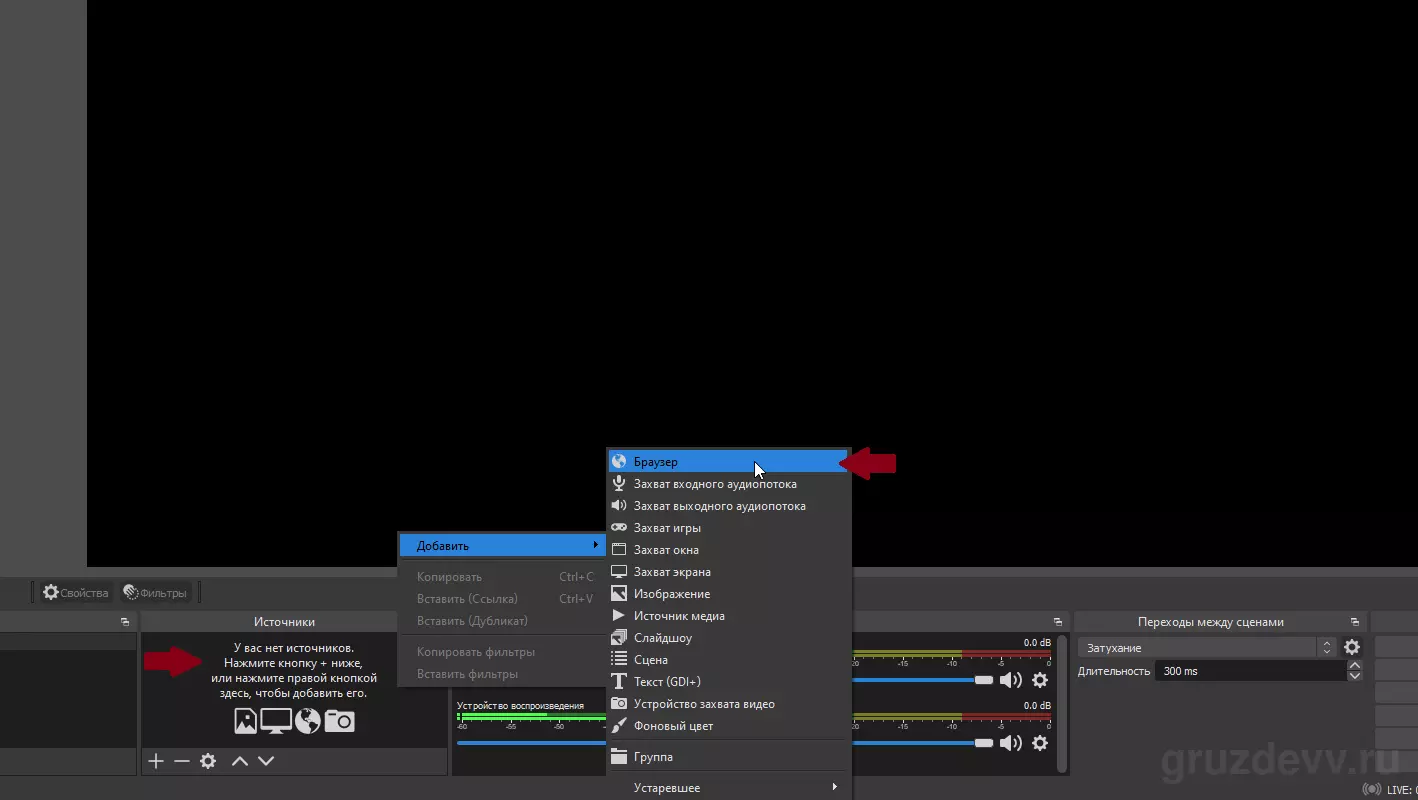
Task: Add a new source with plus icon
Action: point(156,761)
